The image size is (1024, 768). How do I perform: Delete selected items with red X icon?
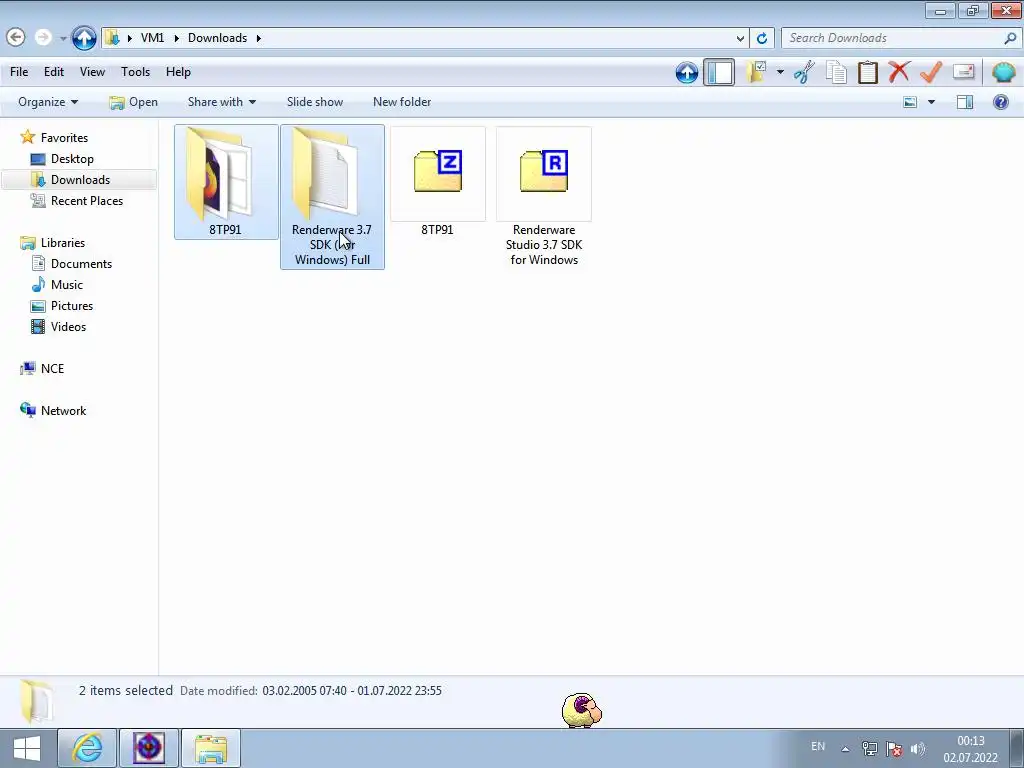(899, 71)
